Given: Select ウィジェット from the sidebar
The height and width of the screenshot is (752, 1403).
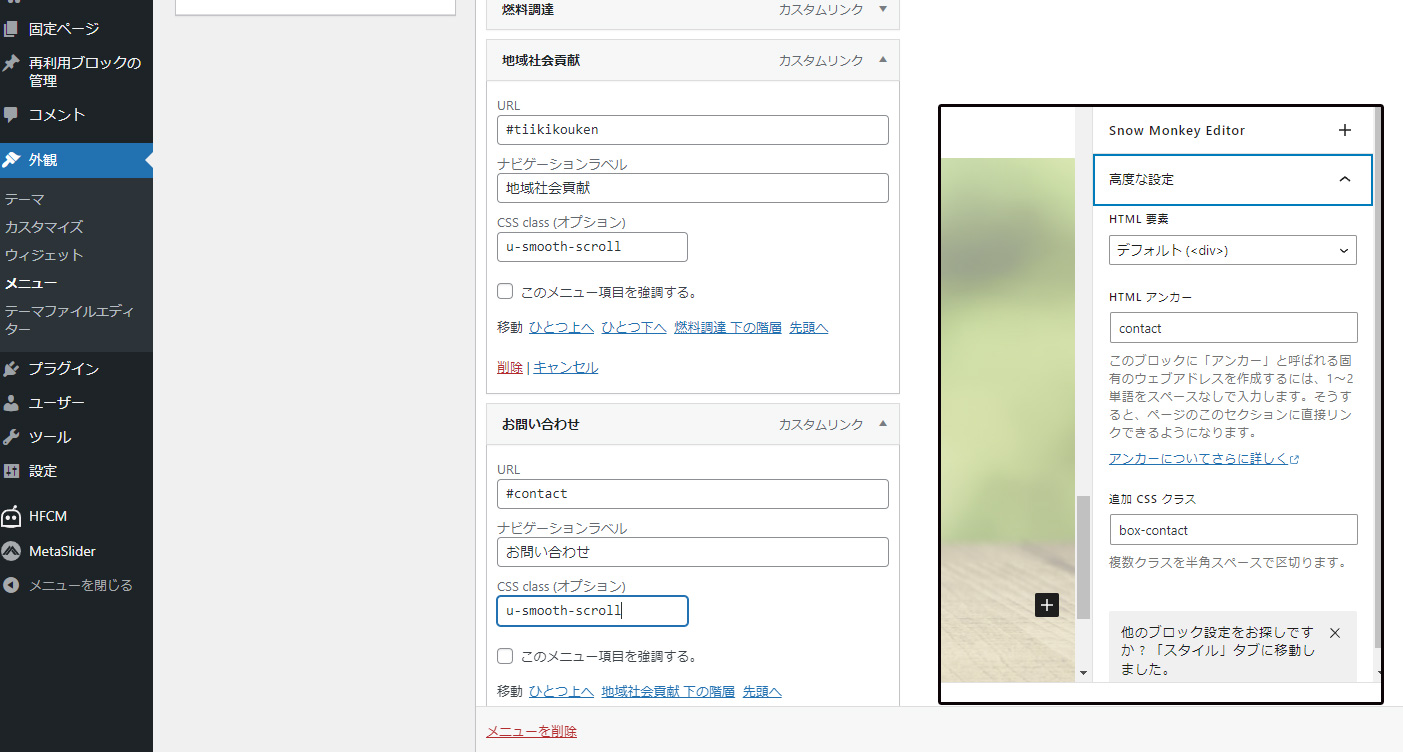Looking at the screenshot, I should [44, 255].
